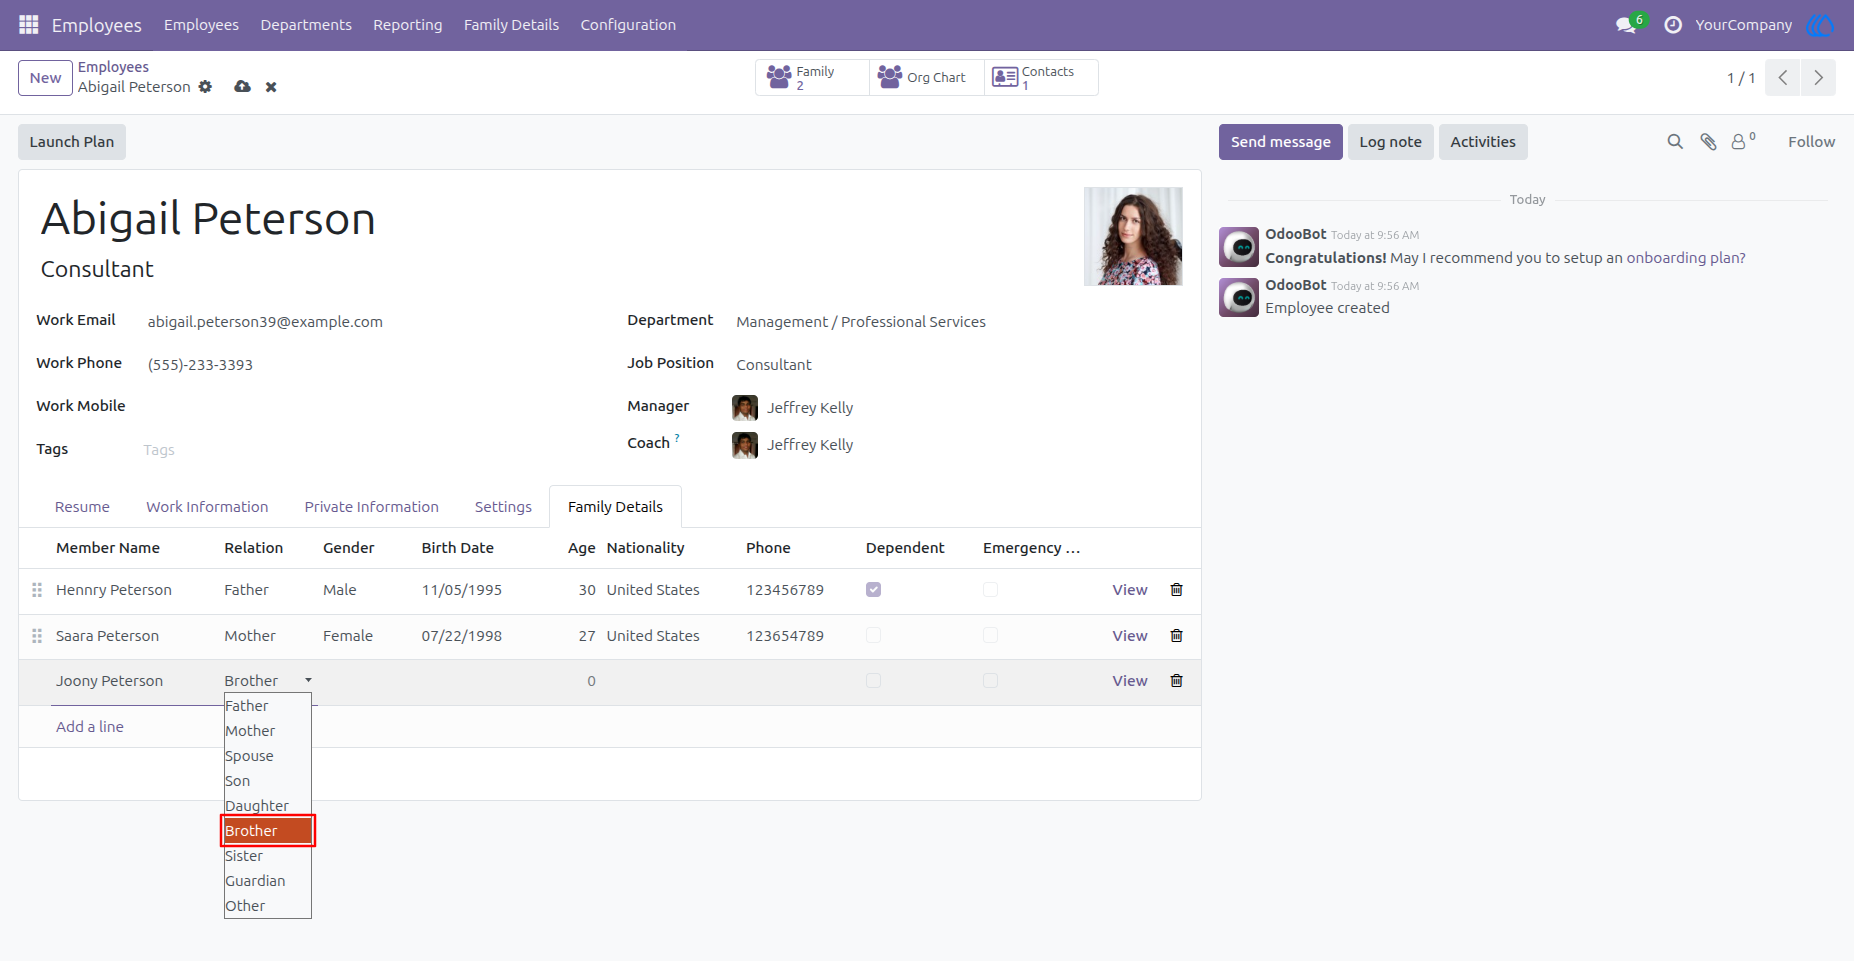Open the Family Details top menu

tap(511, 25)
